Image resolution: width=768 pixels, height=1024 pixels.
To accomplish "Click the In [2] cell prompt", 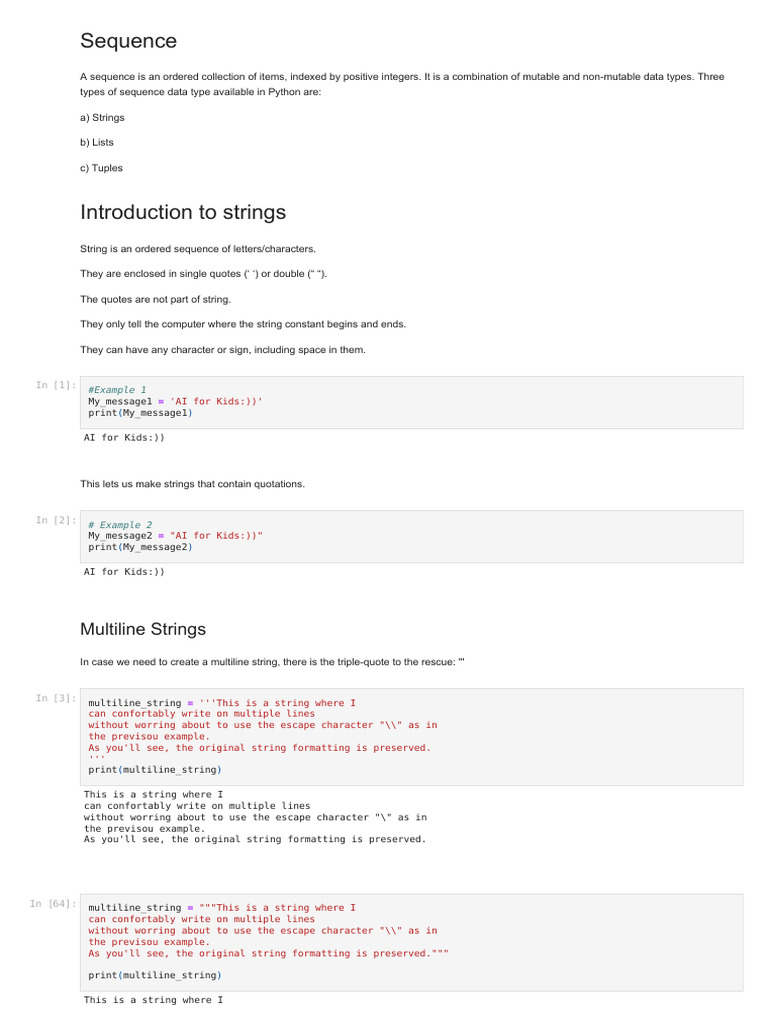I will [55, 520].
